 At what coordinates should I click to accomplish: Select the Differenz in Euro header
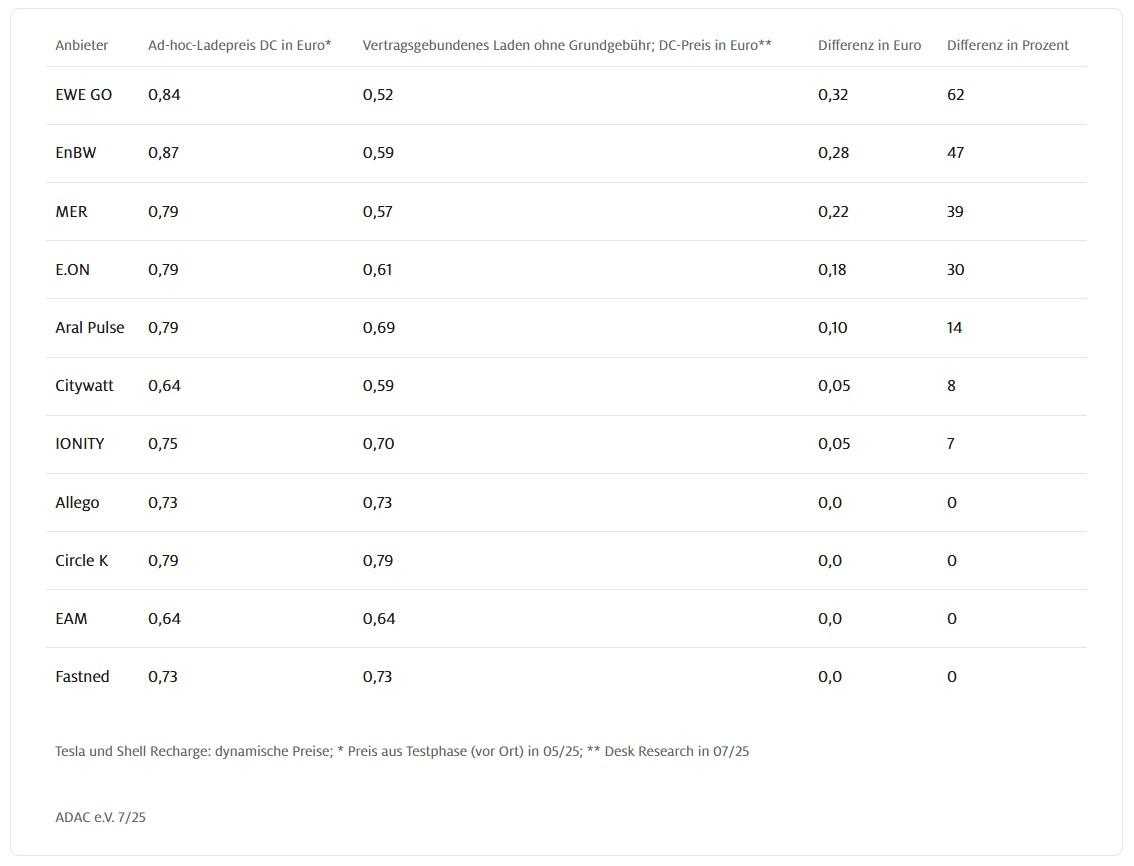pos(869,45)
